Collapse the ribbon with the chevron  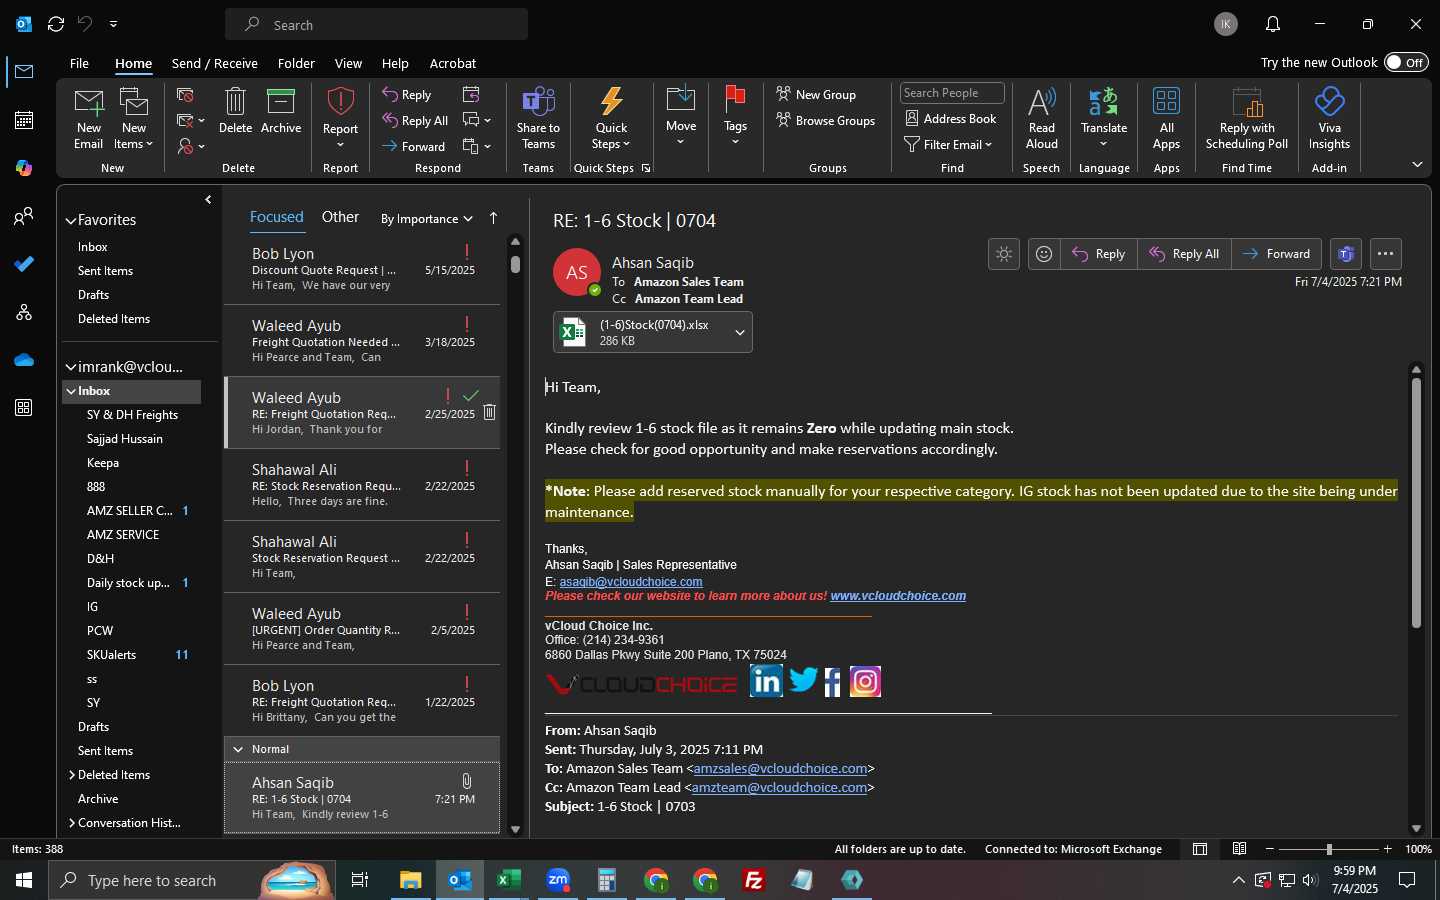coord(1417,164)
